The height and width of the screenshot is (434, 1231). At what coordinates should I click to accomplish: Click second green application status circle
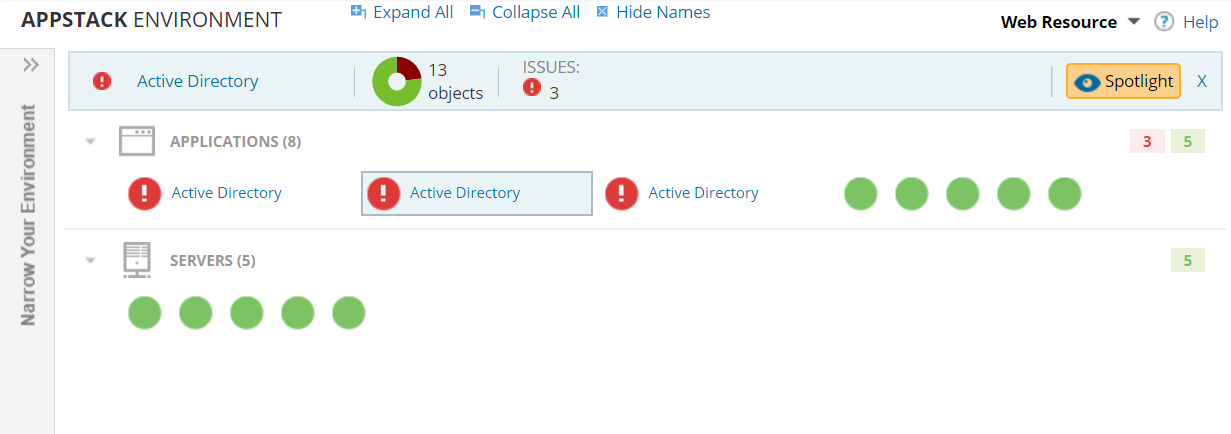[x=912, y=193]
